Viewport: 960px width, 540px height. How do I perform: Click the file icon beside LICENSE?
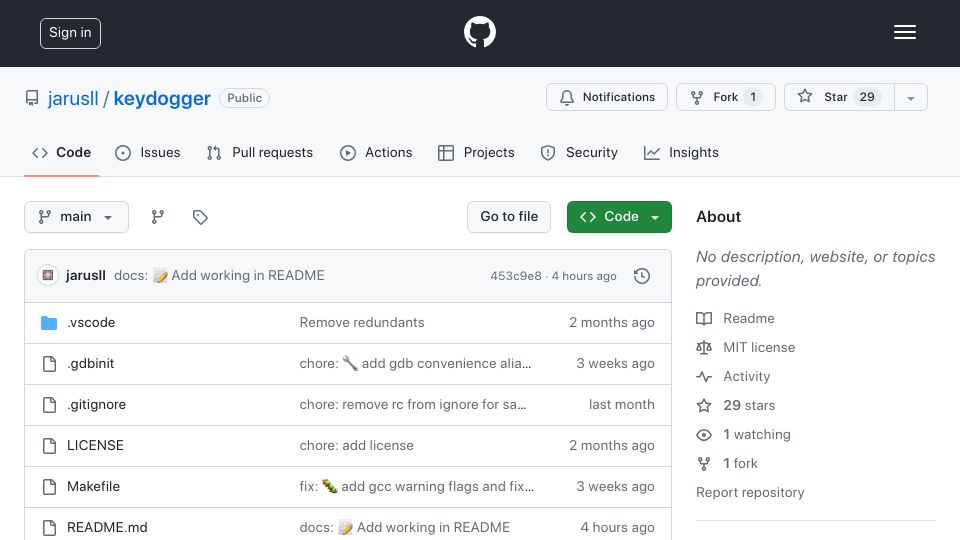click(50, 446)
